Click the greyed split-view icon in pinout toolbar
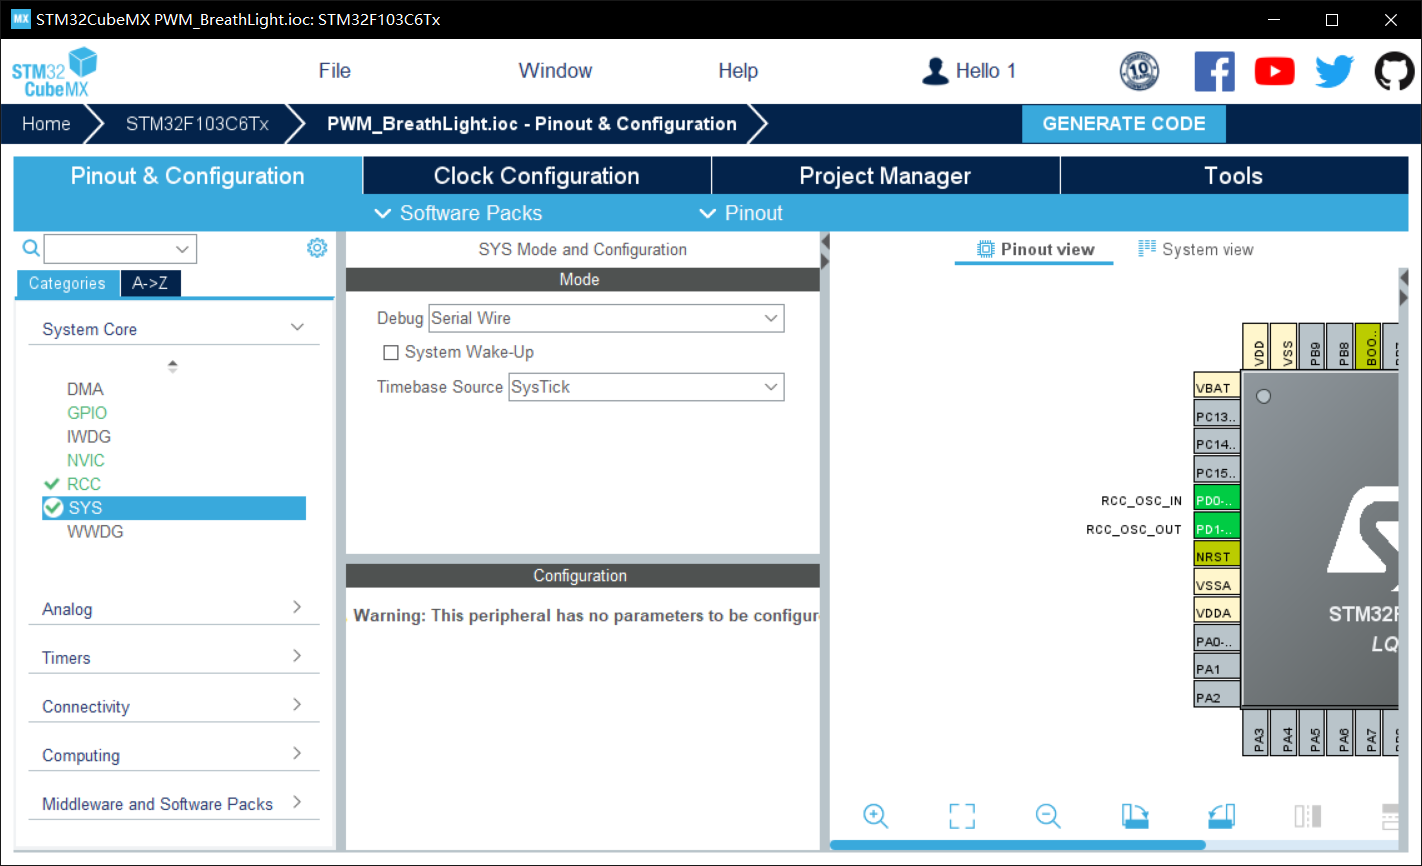Screen dimensions: 1422x866 [1307, 816]
